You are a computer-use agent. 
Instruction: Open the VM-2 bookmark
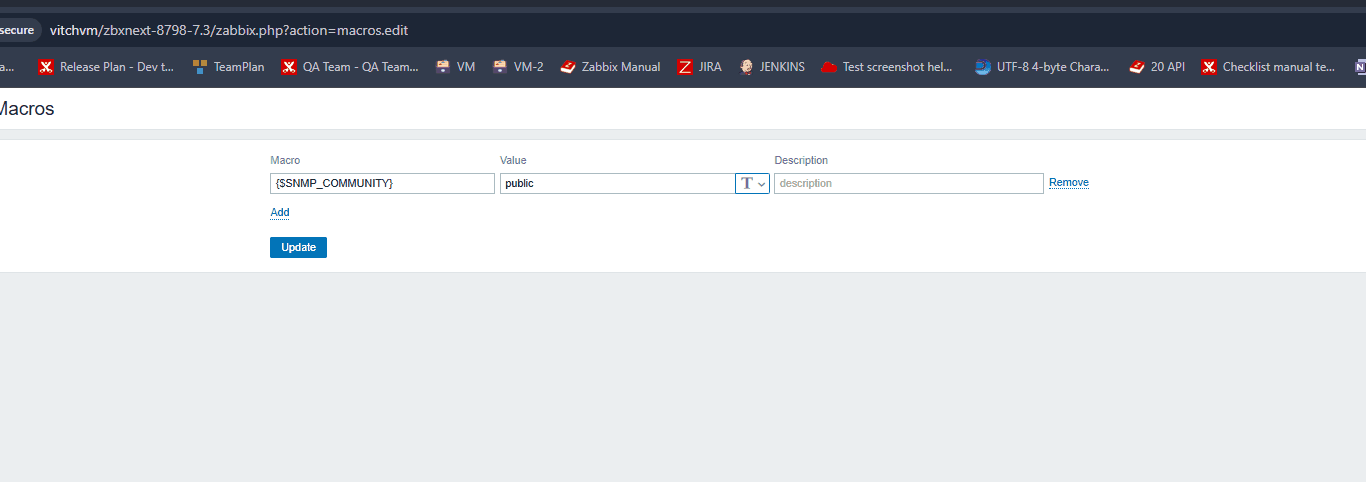tap(518, 67)
